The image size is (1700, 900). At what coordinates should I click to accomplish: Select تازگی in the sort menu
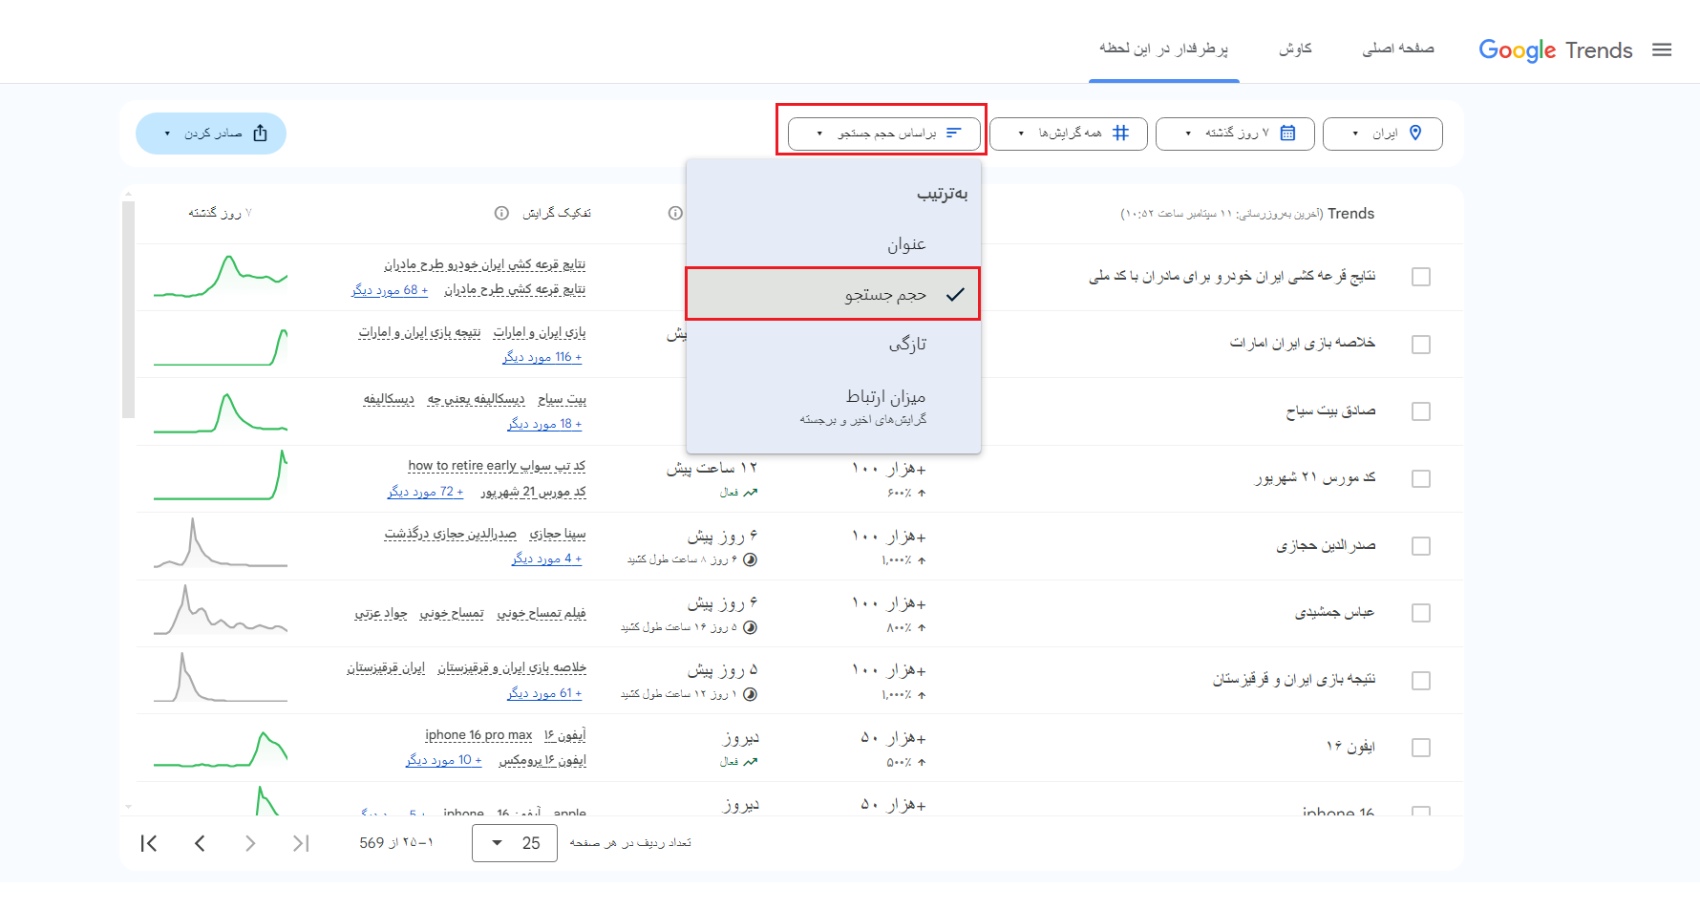pos(833,344)
